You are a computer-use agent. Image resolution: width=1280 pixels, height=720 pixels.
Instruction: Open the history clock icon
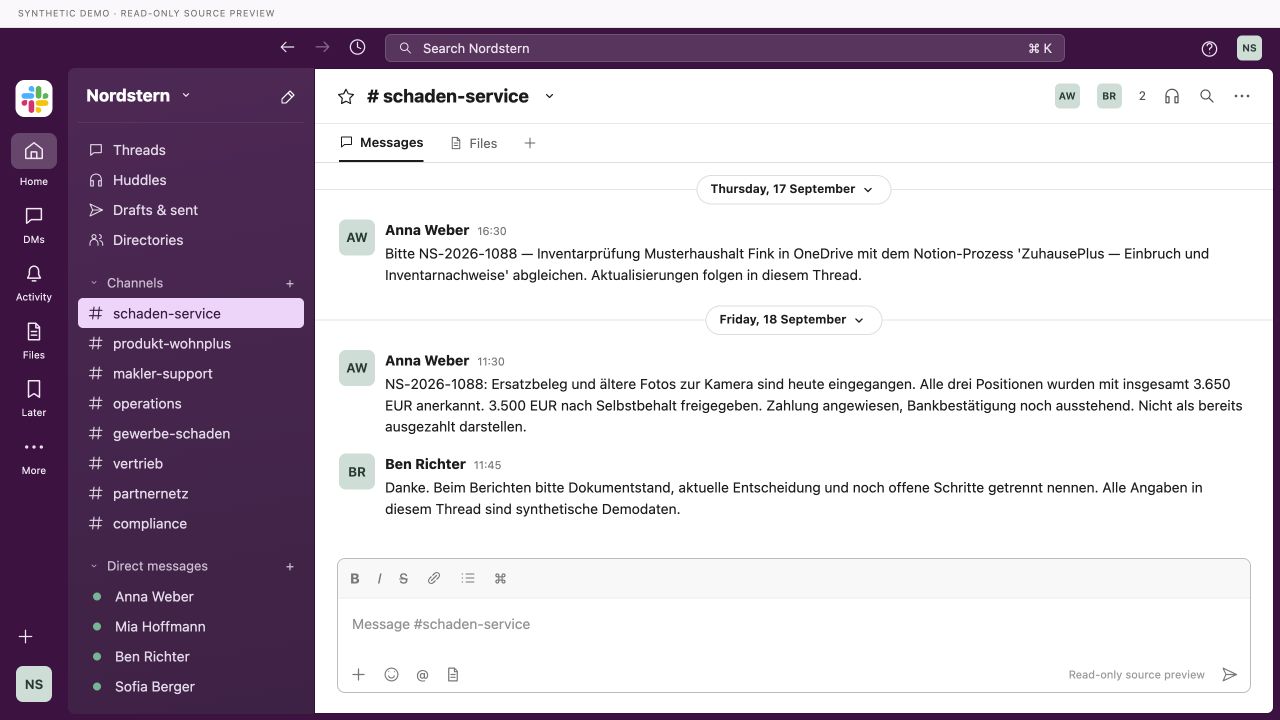tap(357, 47)
